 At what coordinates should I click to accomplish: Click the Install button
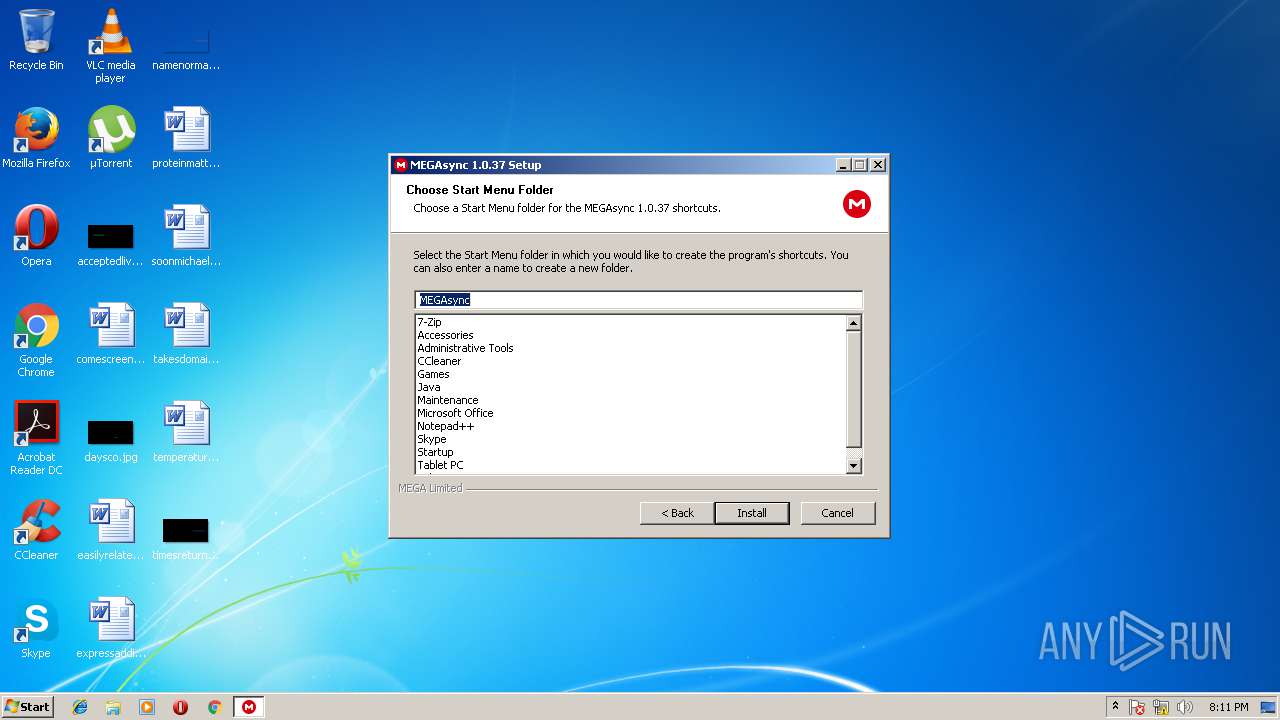pos(752,513)
